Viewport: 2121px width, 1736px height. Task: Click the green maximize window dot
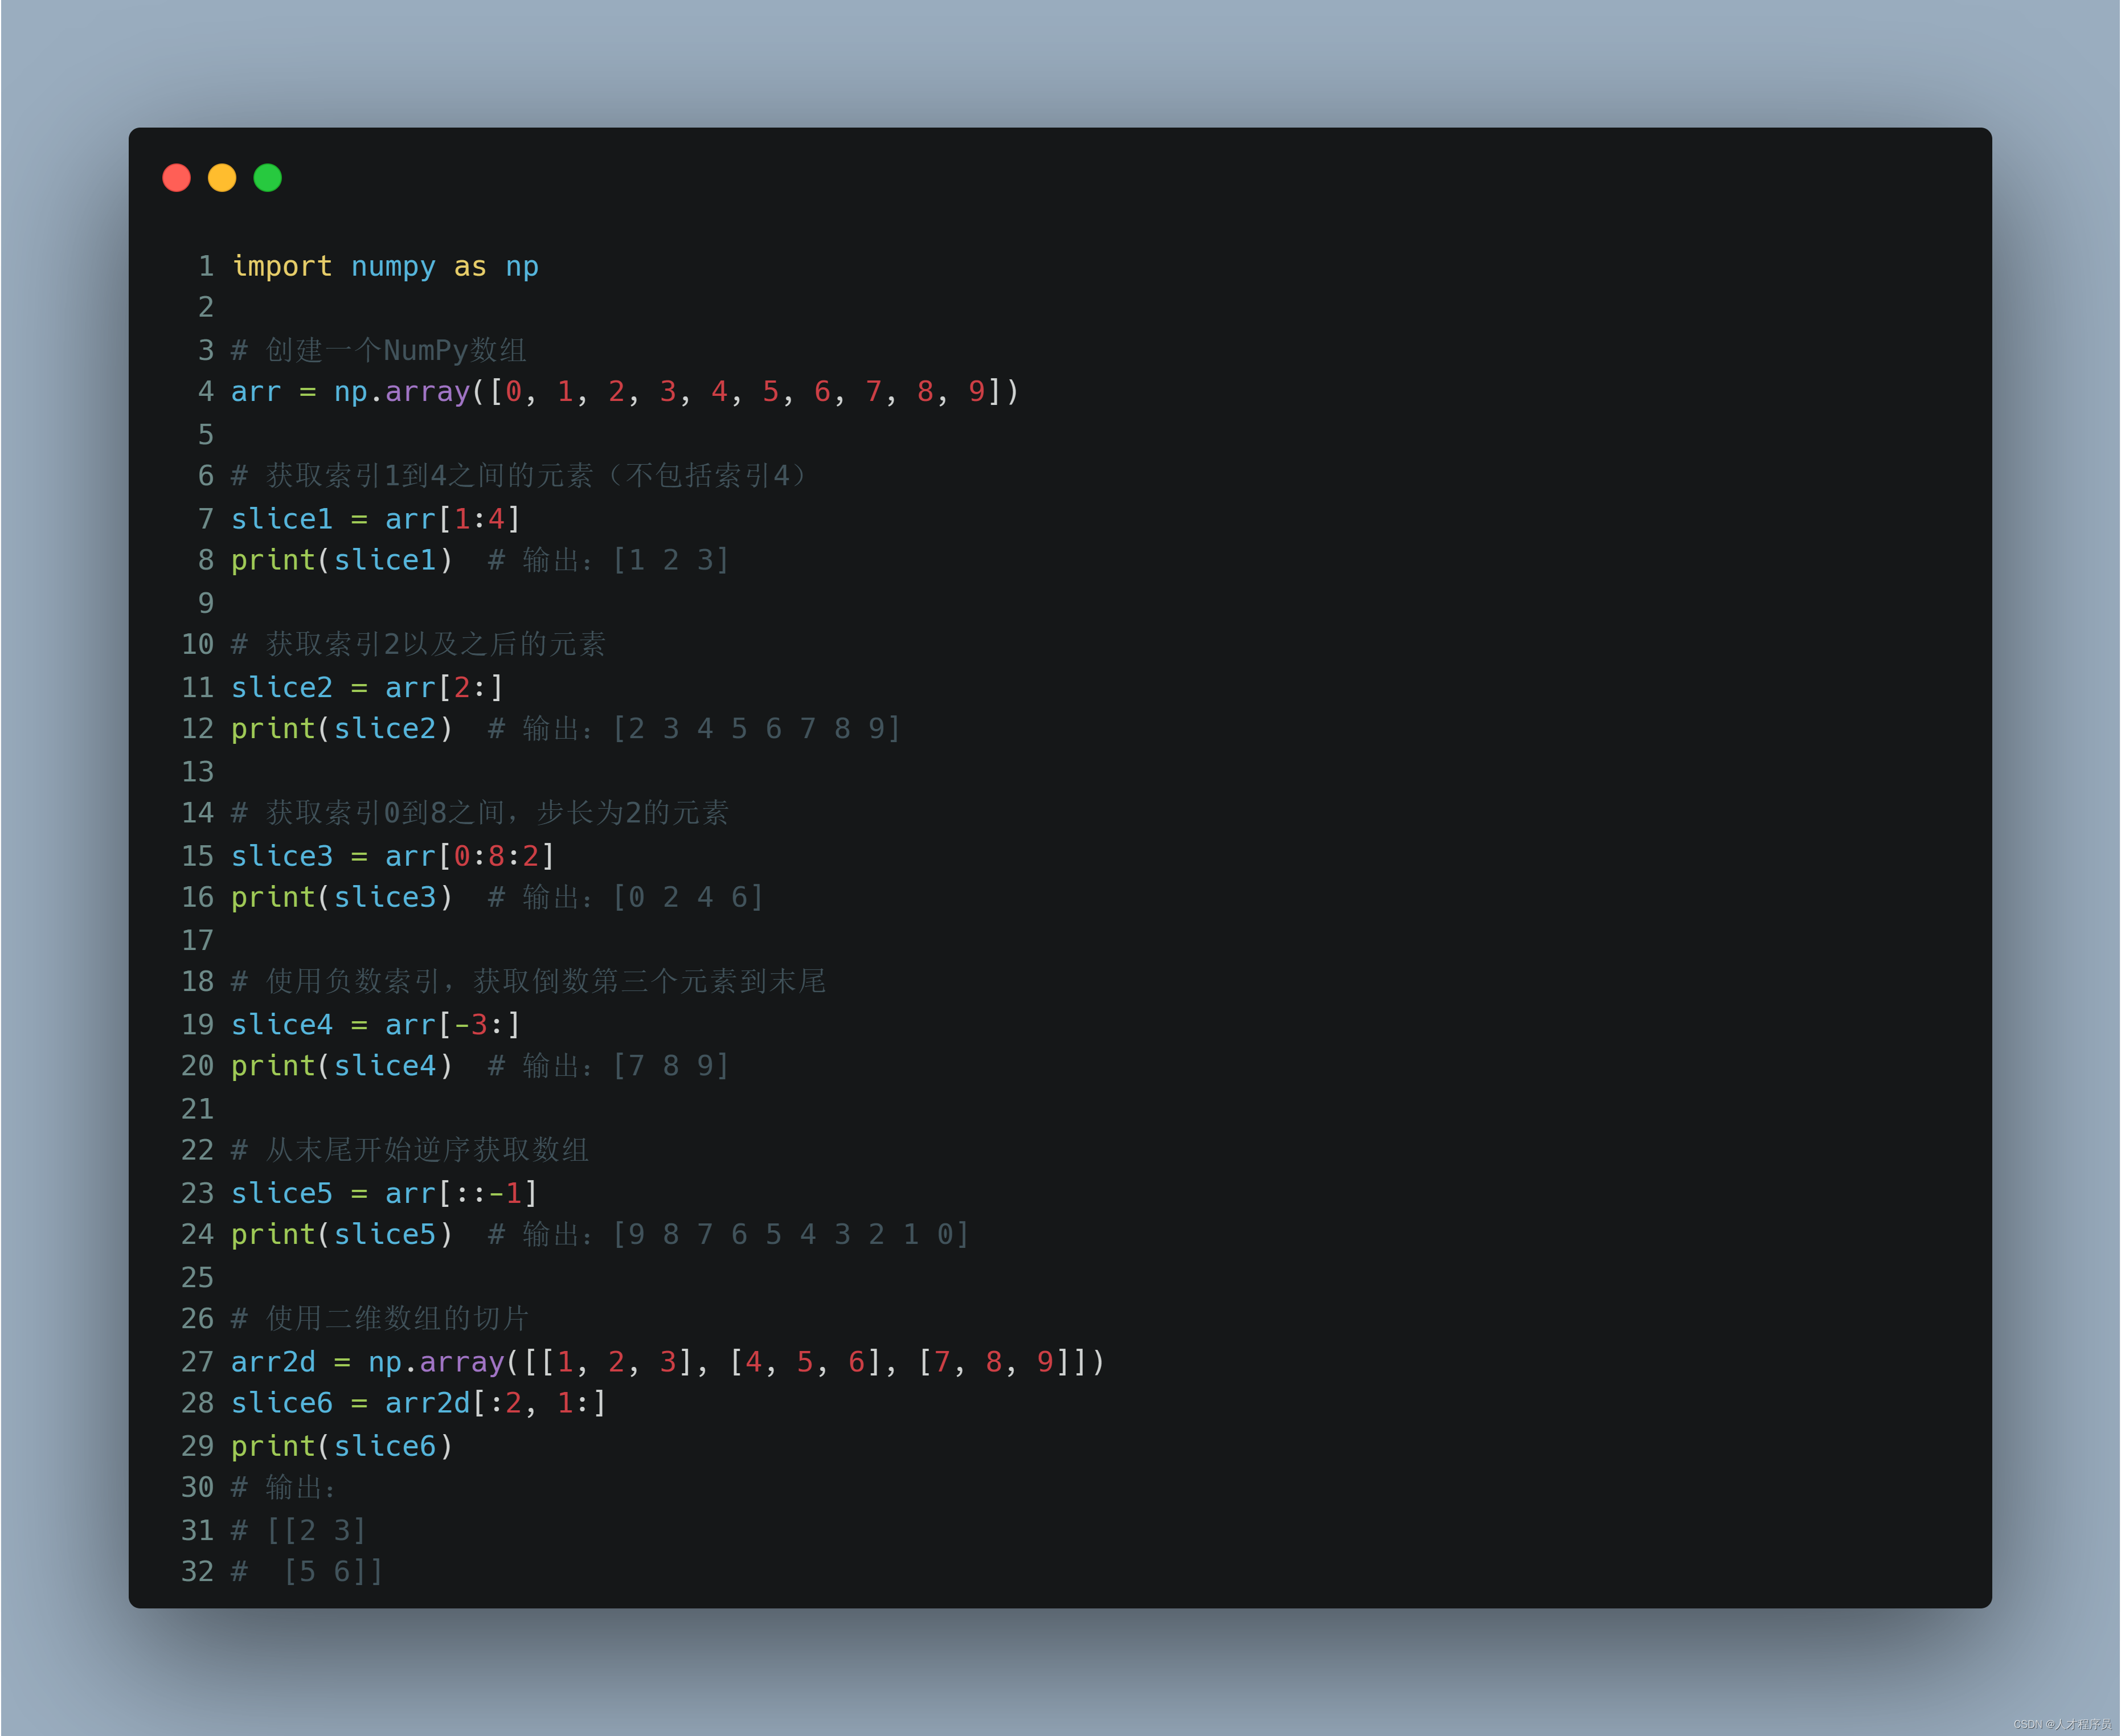coord(268,178)
